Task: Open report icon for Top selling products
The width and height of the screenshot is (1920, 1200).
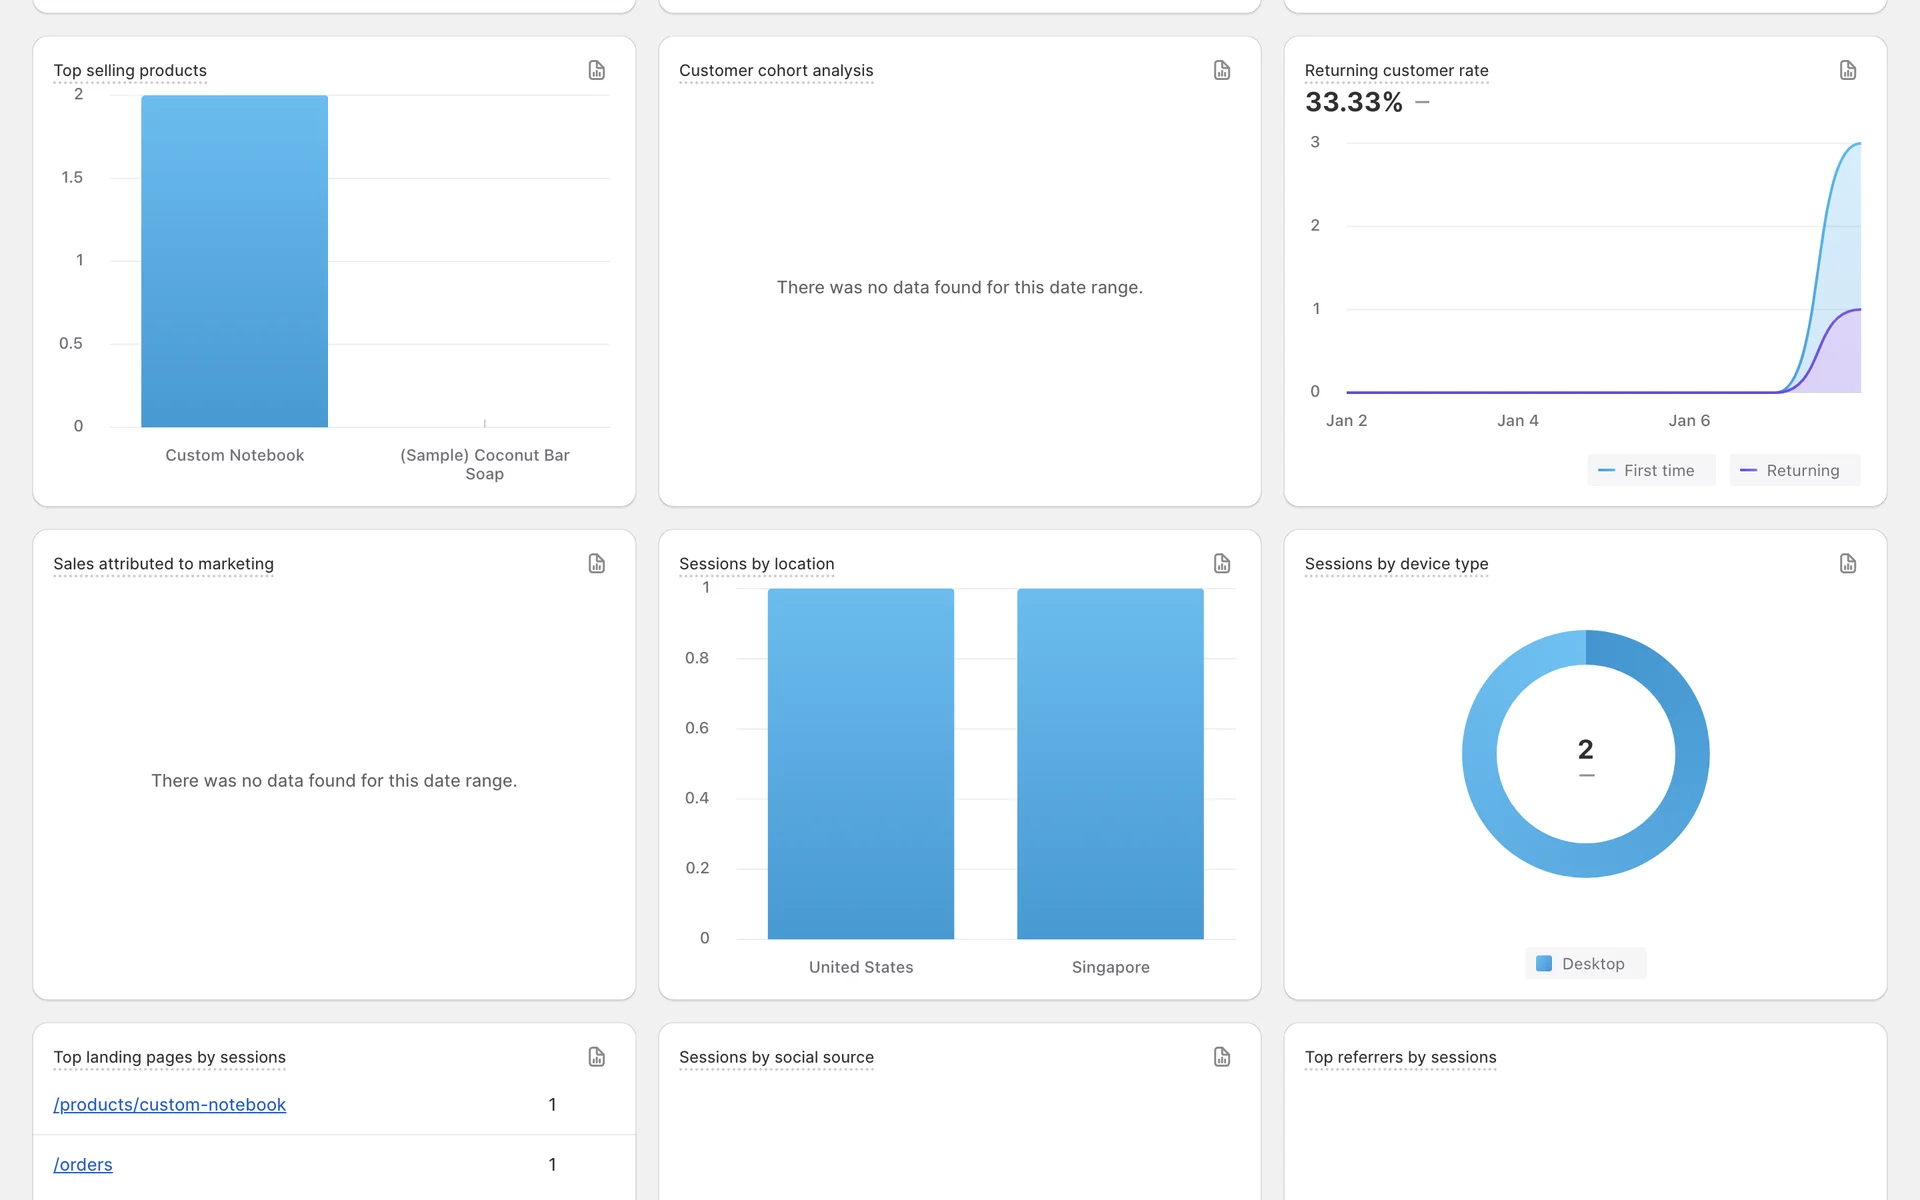Action: [x=596, y=70]
